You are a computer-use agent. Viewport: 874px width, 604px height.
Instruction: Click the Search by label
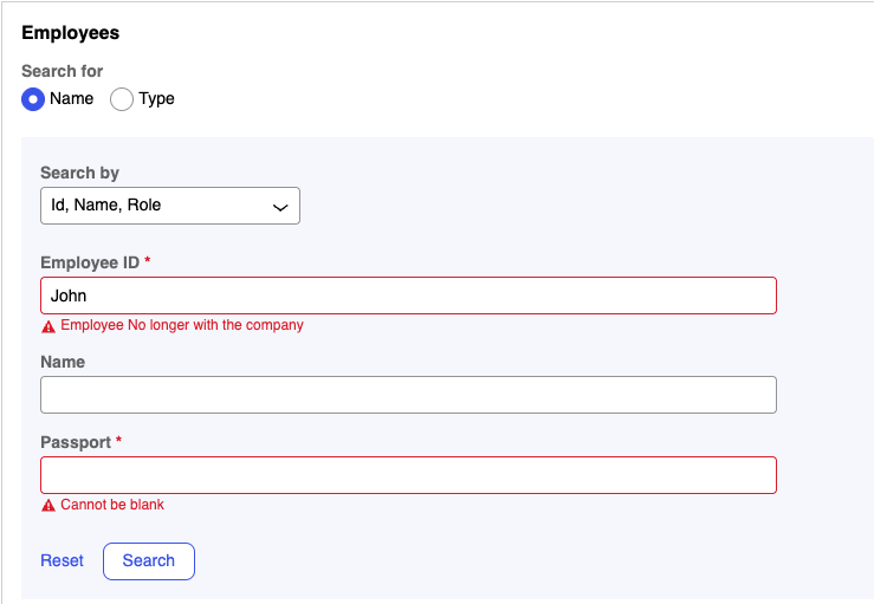click(80, 173)
